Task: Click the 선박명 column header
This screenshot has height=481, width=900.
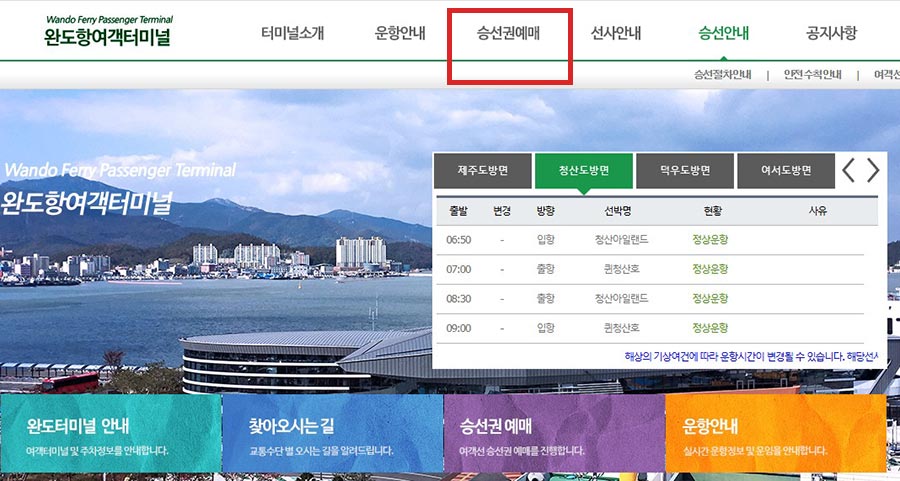Action: coord(618,211)
